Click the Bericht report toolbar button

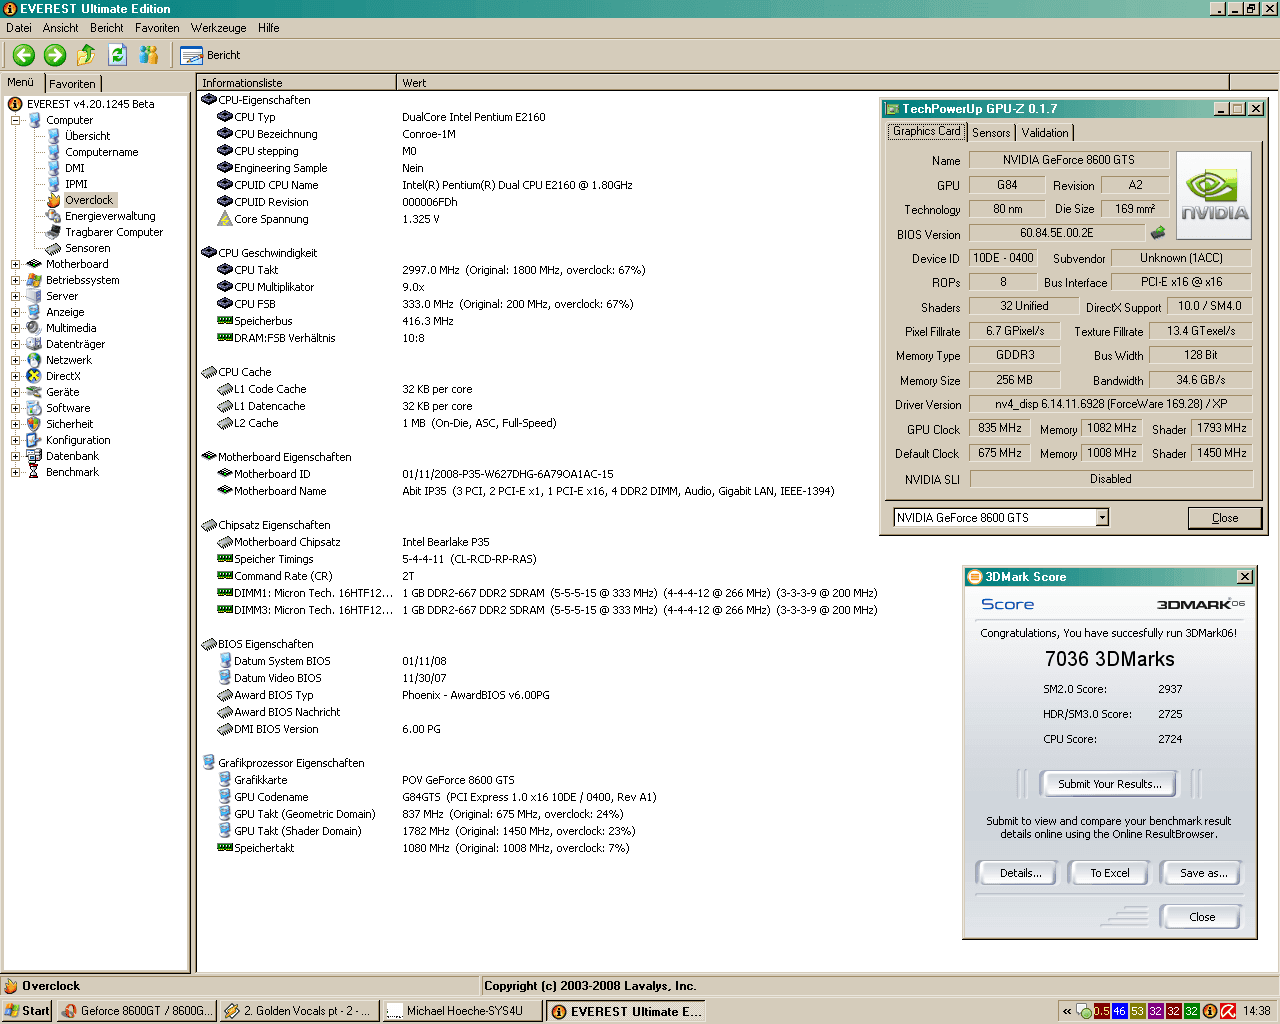pos(211,55)
